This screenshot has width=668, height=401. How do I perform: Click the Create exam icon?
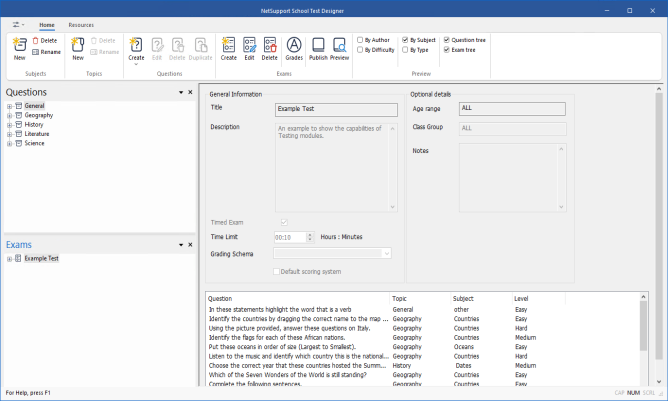tap(228, 48)
